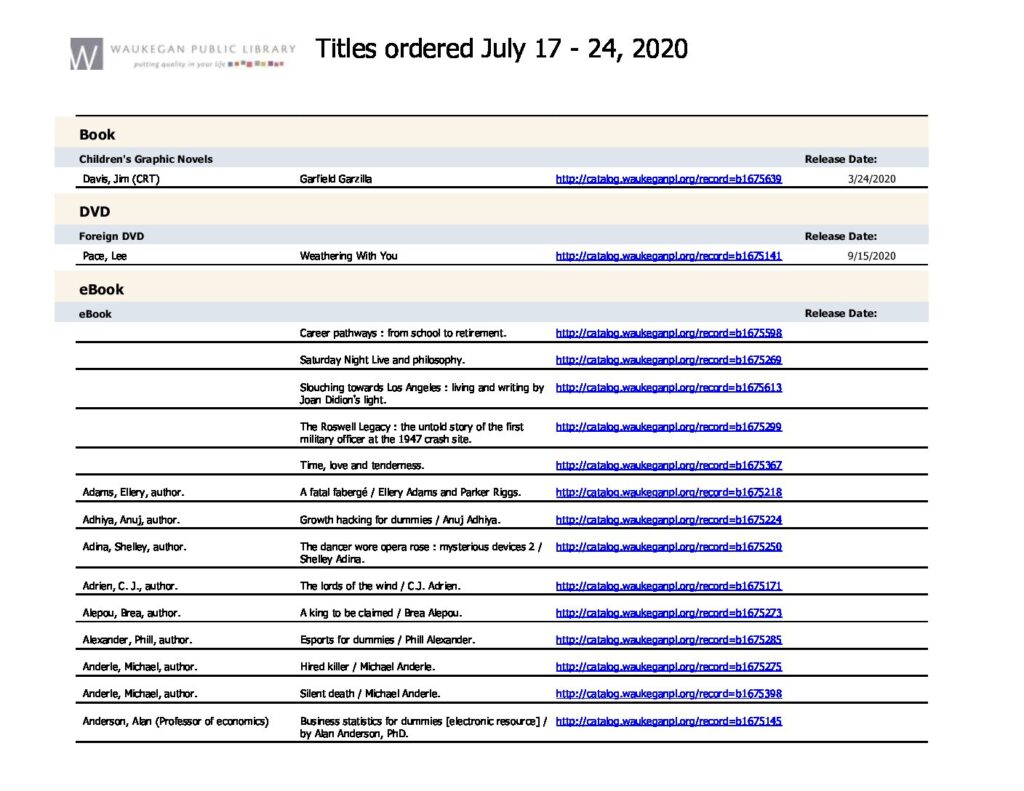Select the page title 'Titles ordered July 17 - 24, 2020'

click(x=502, y=49)
